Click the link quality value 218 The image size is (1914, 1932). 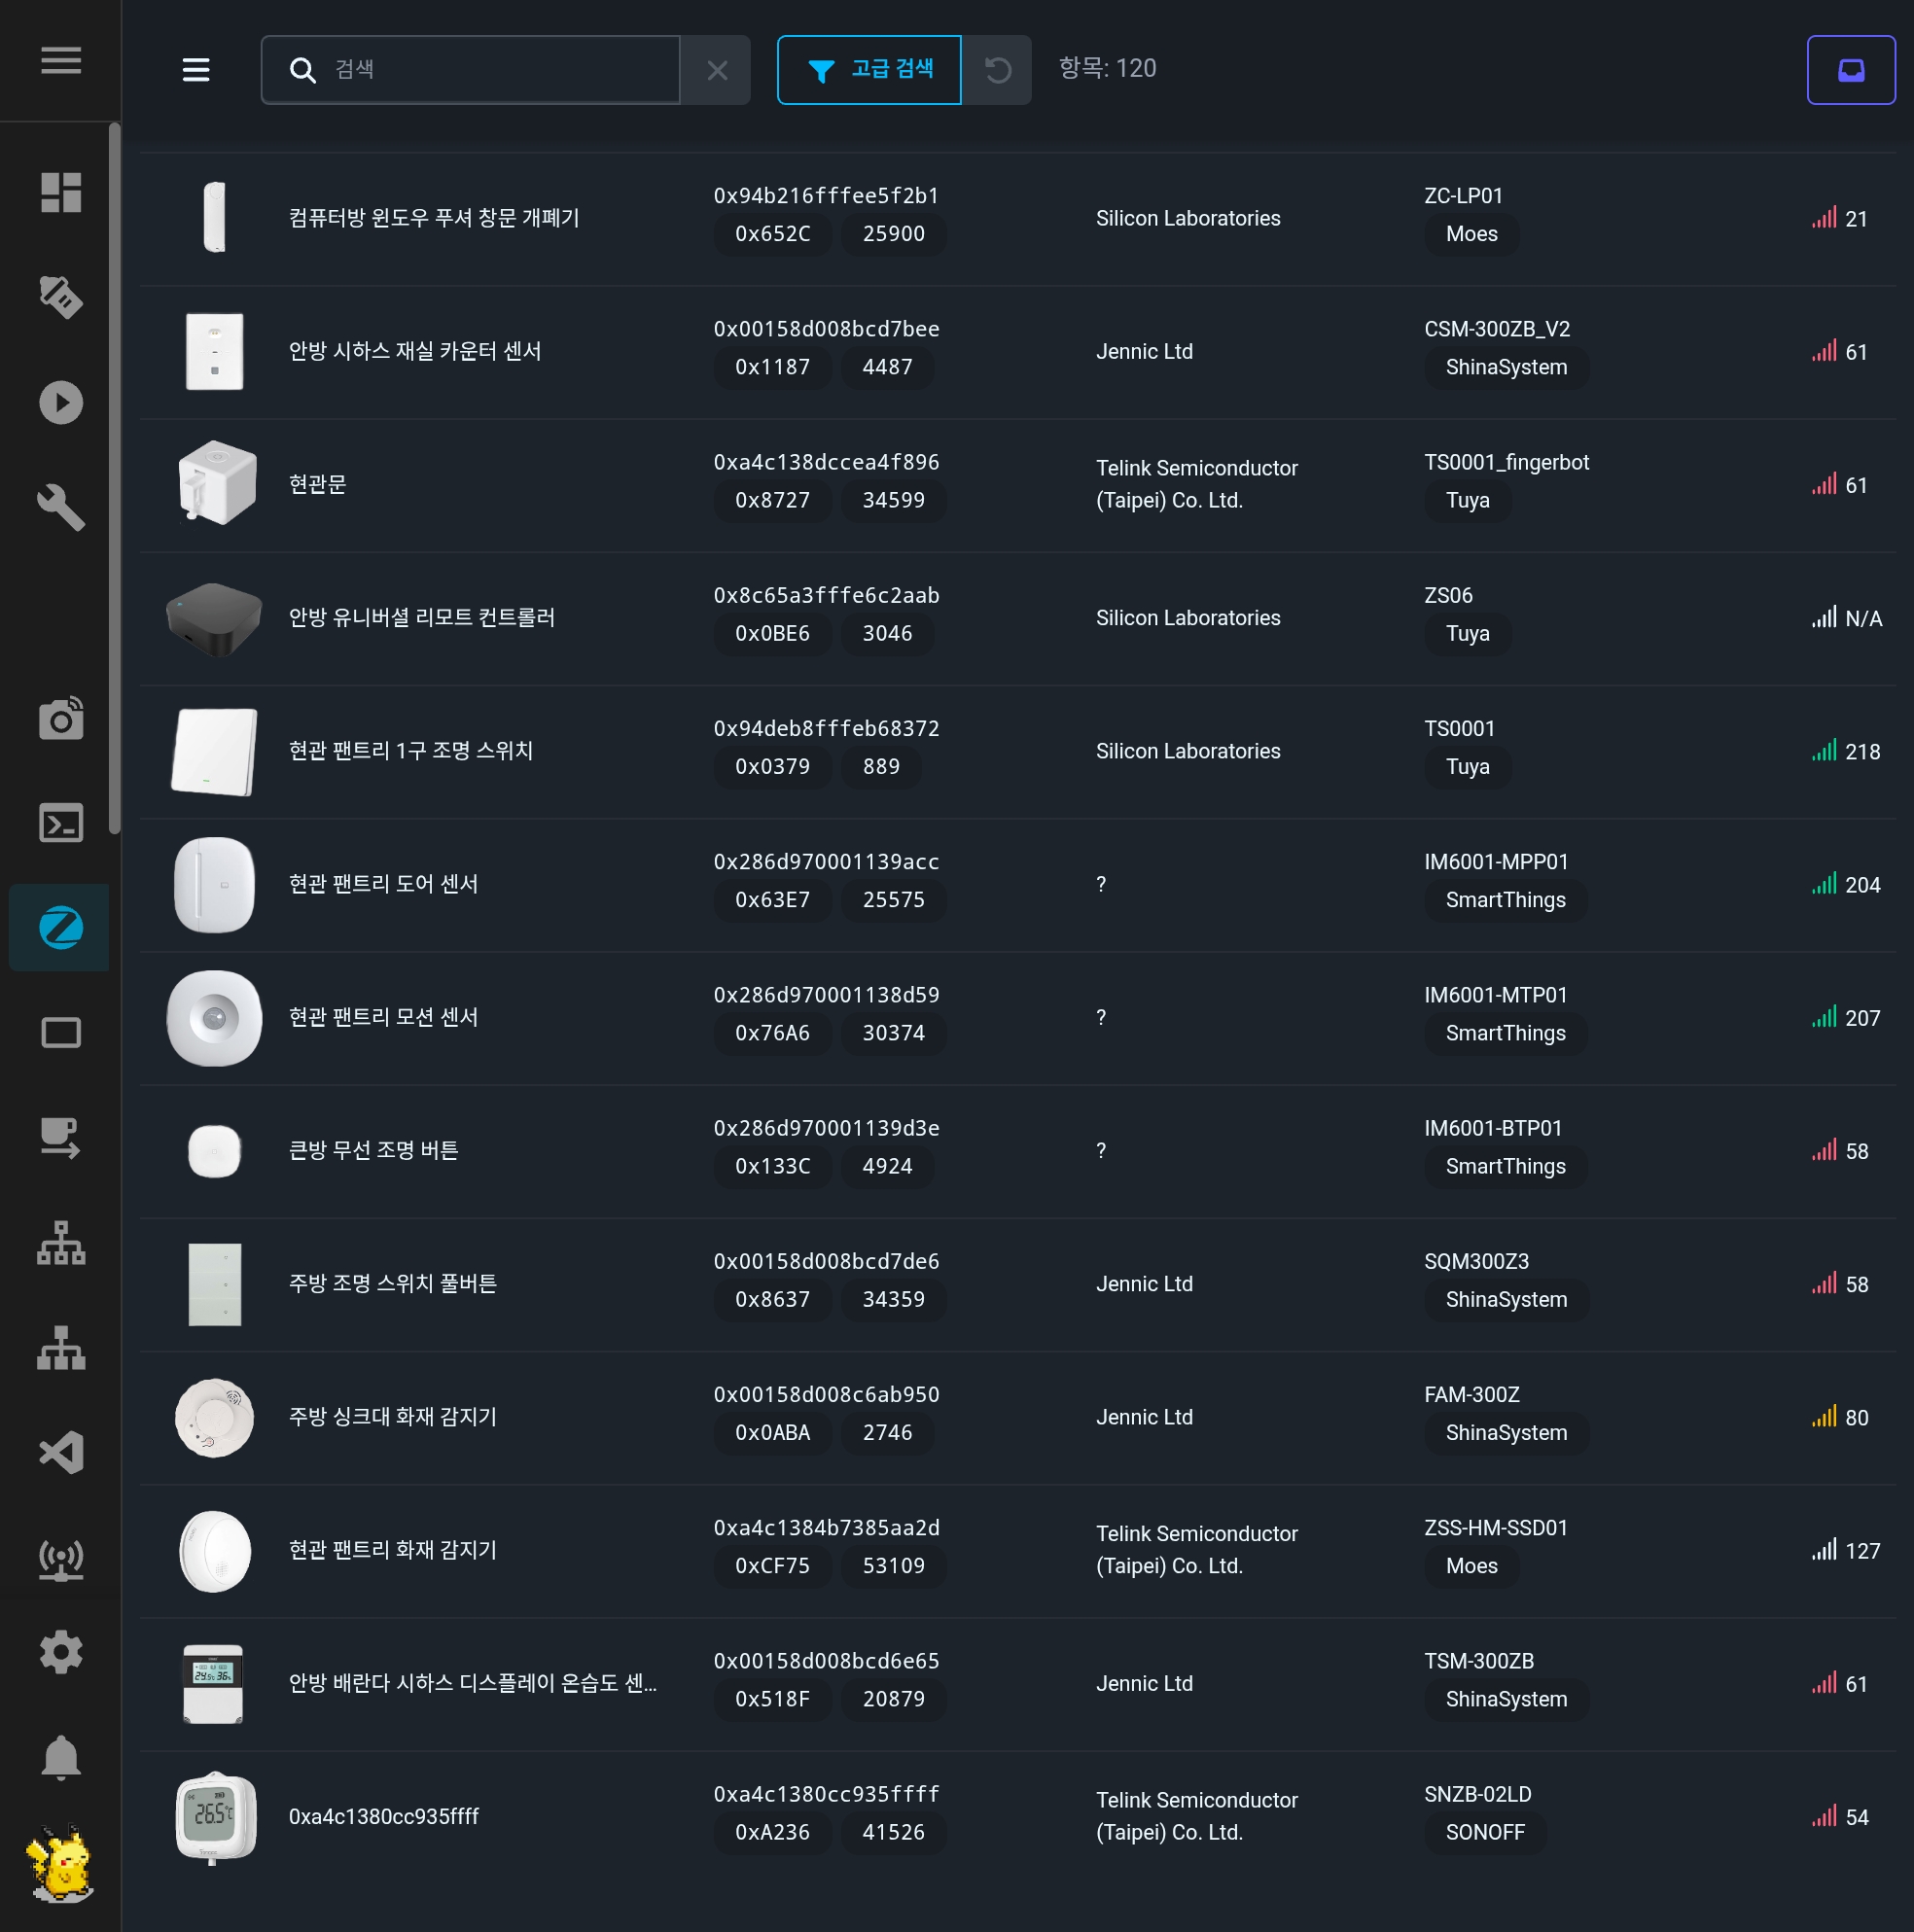click(1862, 752)
